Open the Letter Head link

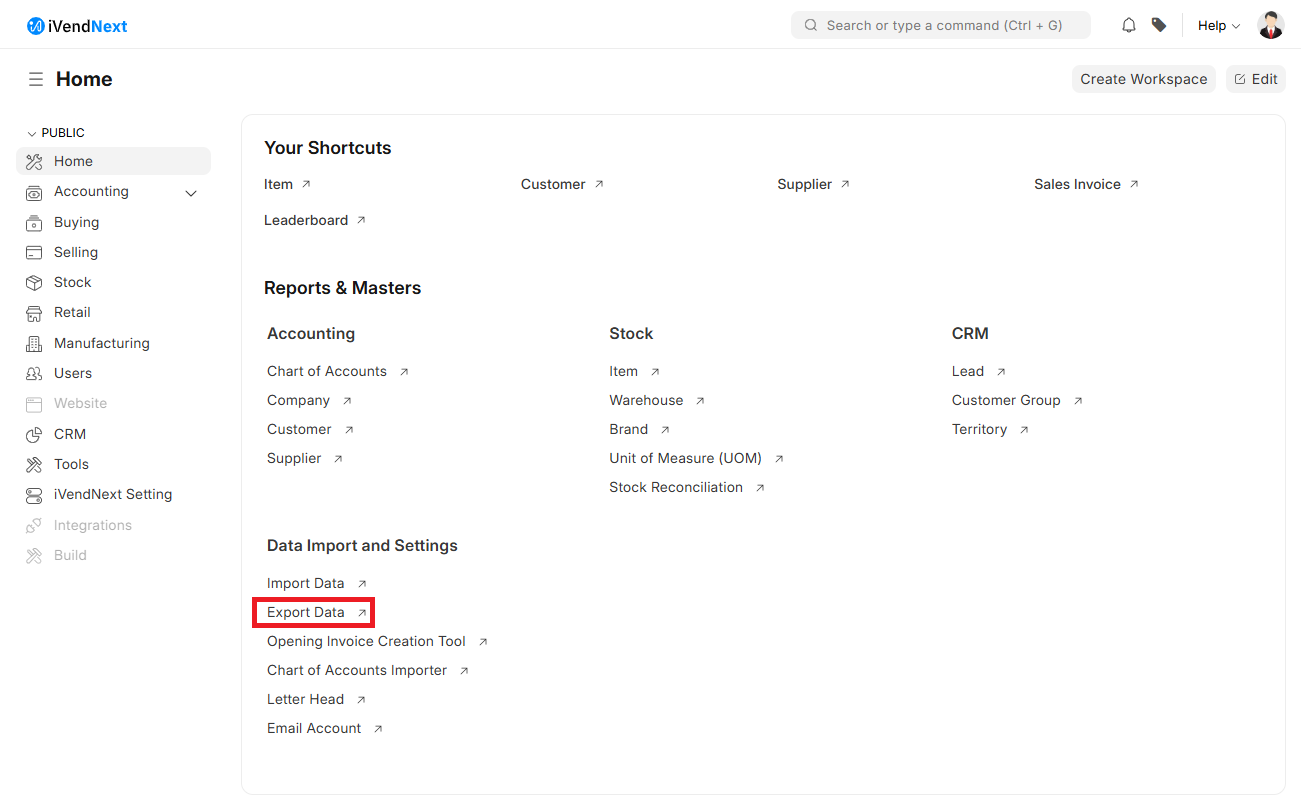click(305, 699)
